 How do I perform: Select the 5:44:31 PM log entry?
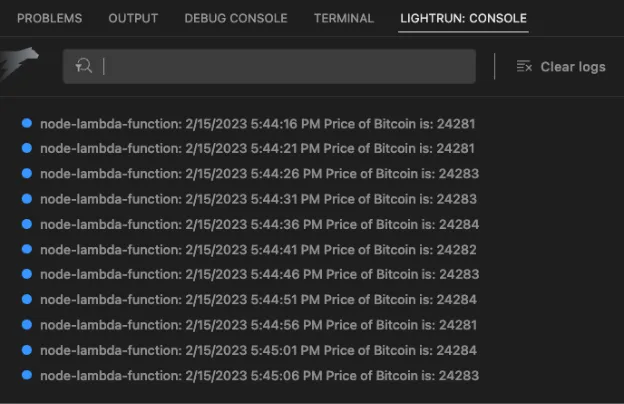tap(257, 199)
